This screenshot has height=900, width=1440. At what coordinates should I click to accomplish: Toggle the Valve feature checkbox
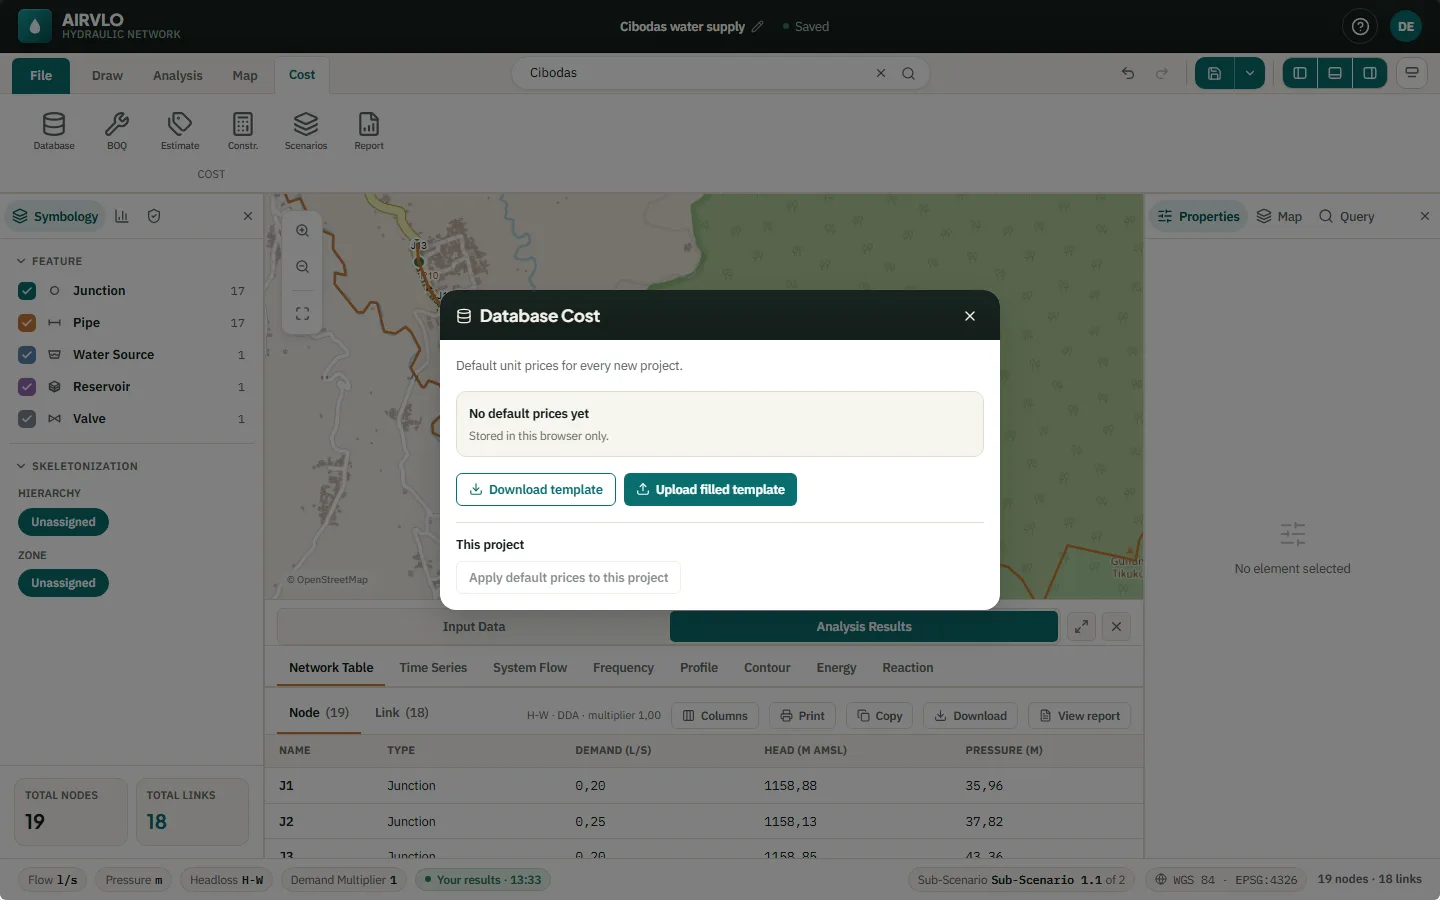[27, 419]
